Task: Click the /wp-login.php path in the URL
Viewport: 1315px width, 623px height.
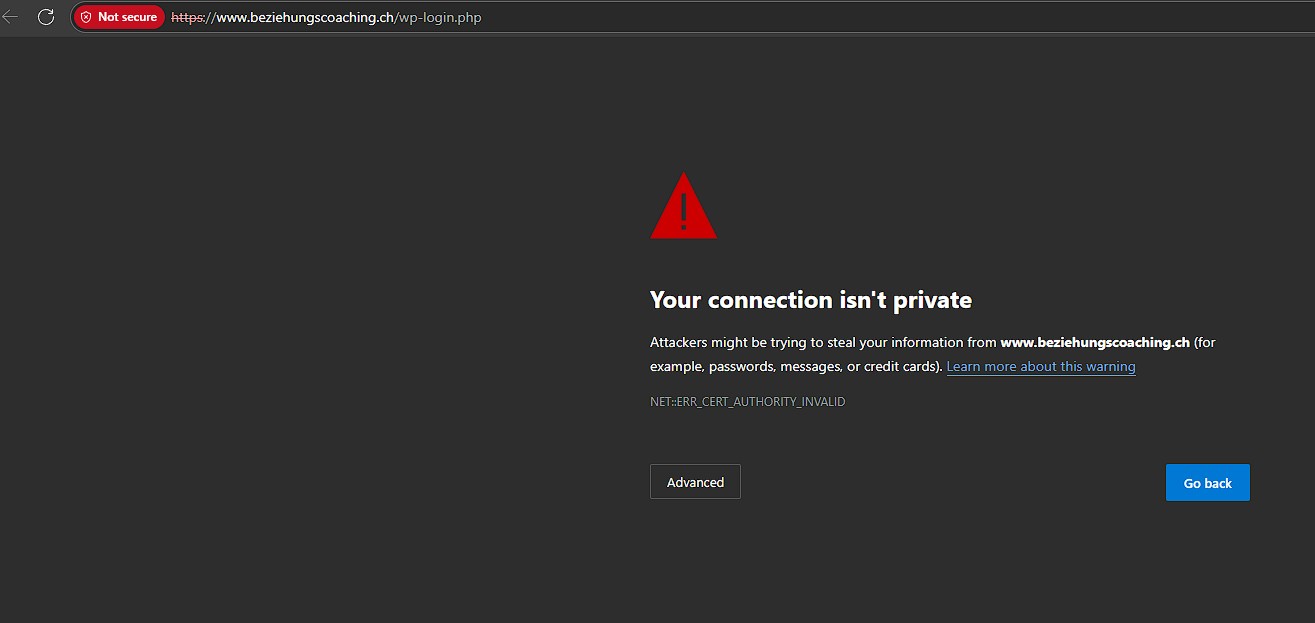Action: 439,17
